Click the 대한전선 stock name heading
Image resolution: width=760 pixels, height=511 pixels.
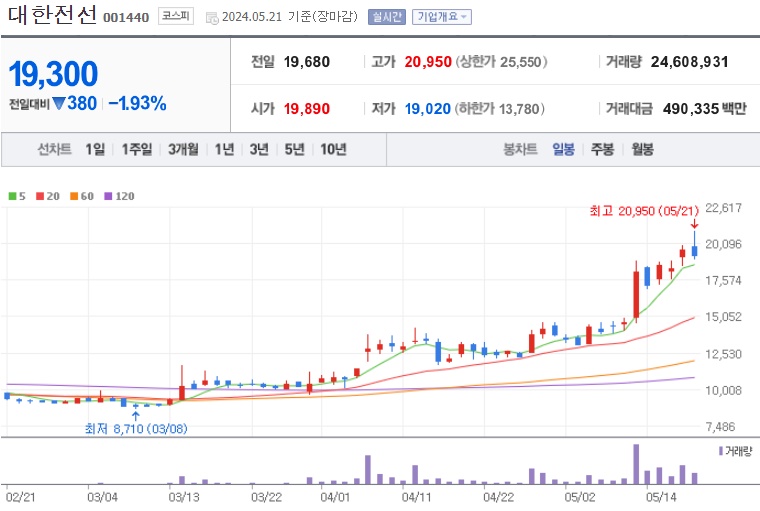tap(52, 16)
